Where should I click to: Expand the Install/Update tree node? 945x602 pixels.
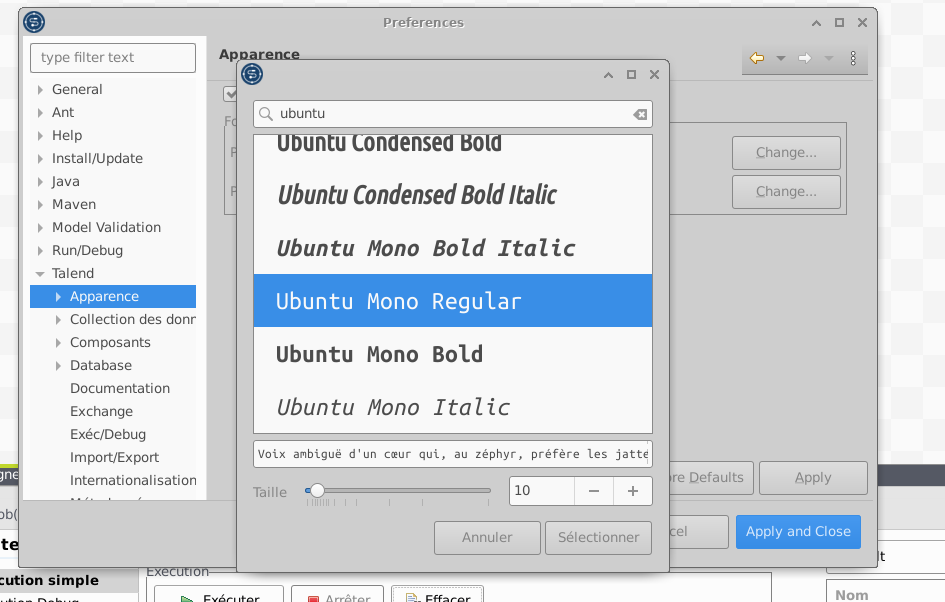(x=40, y=158)
